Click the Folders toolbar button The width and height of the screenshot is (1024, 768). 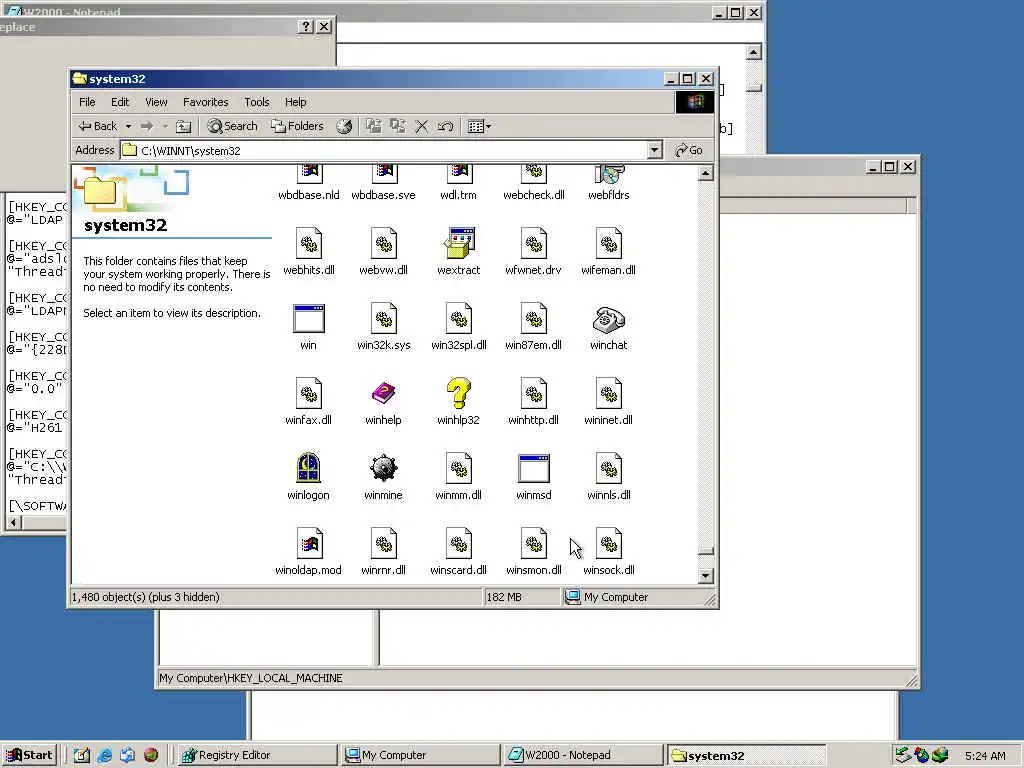[x=298, y=126]
